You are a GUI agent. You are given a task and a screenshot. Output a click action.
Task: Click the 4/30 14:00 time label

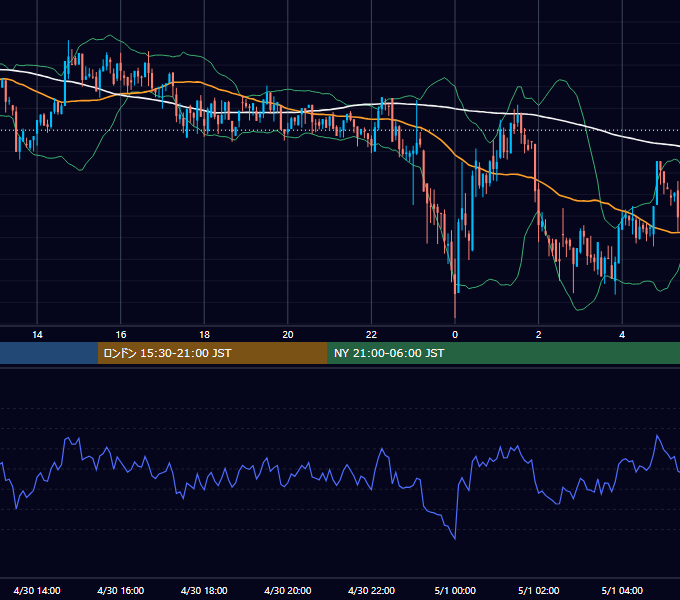click(37, 590)
